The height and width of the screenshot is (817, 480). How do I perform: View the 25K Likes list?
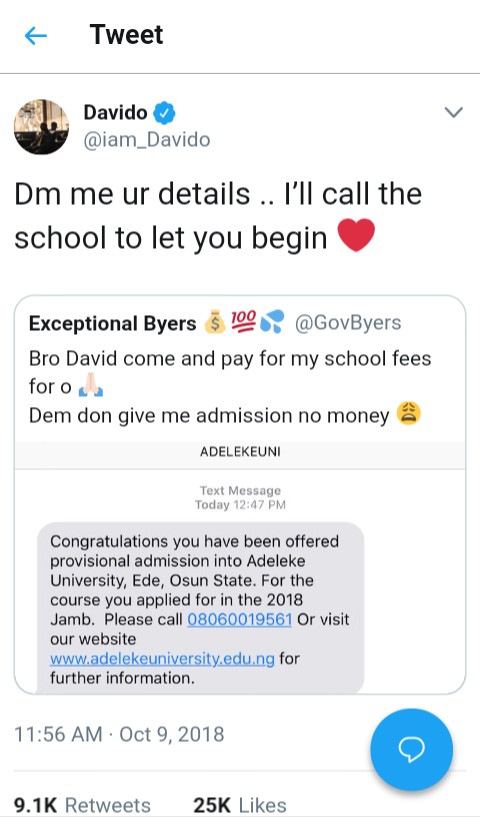[239, 805]
